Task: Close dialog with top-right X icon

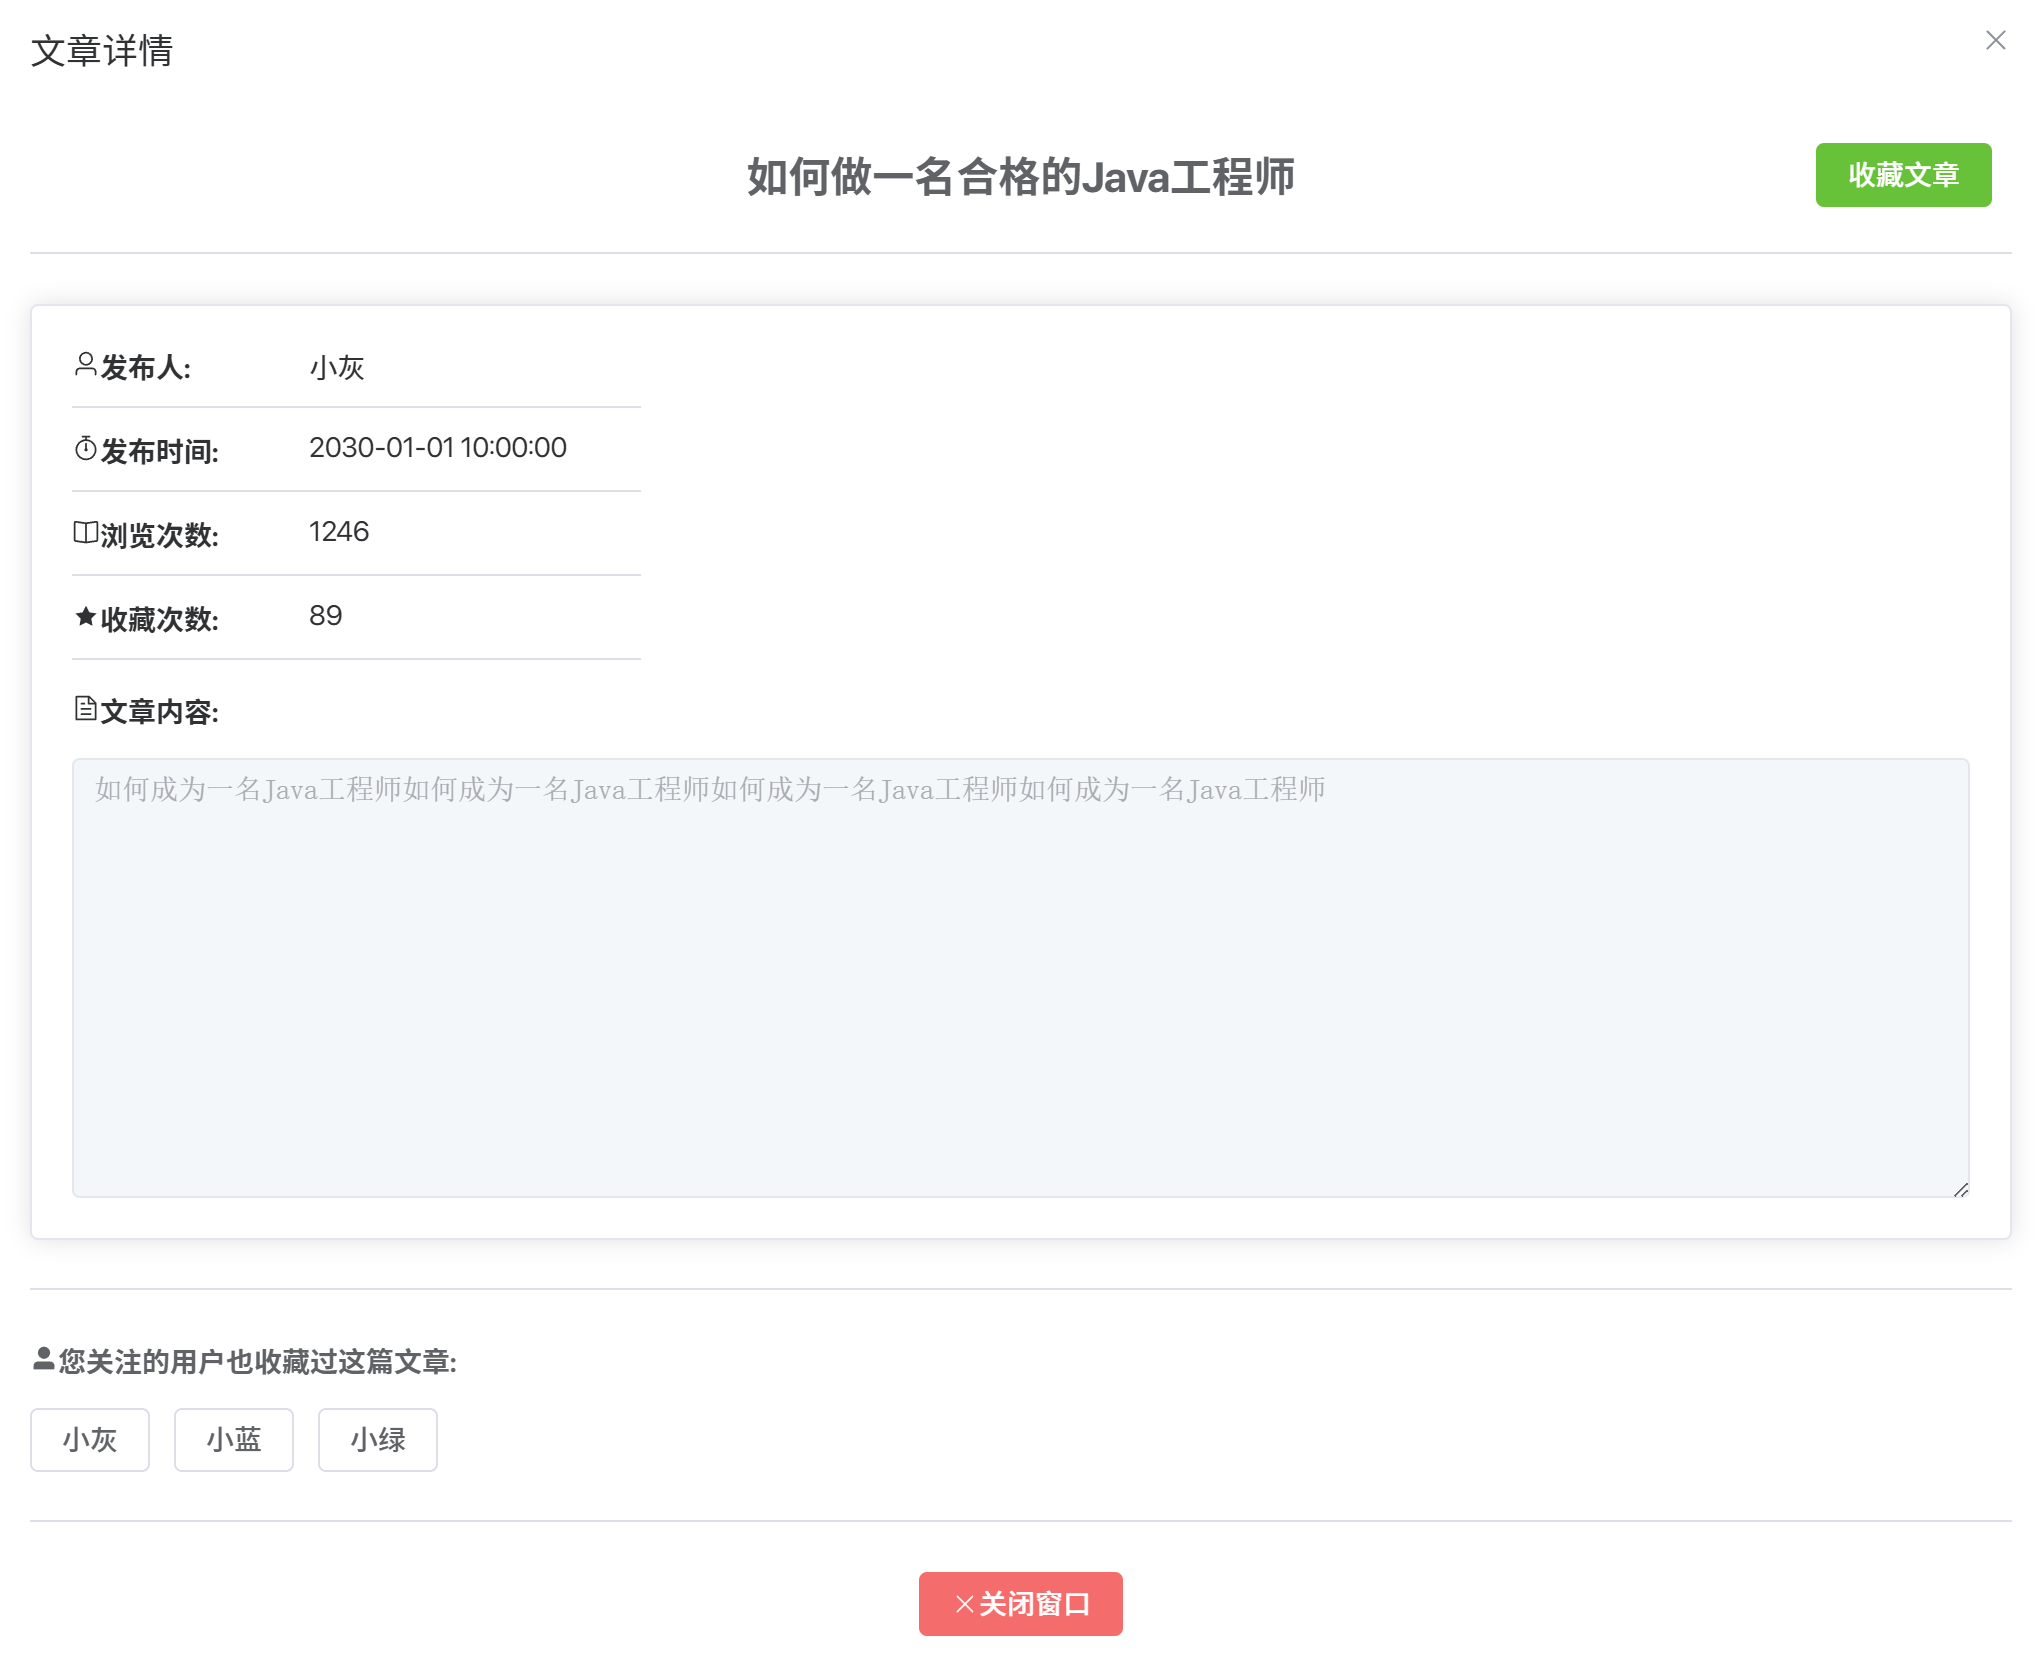Action: pos(1995,40)
